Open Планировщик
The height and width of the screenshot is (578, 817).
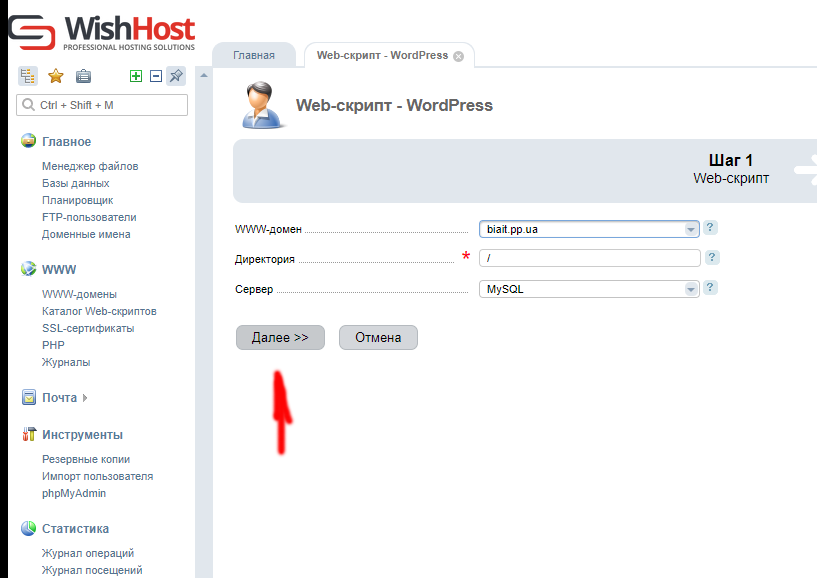[x=78, y=200]
